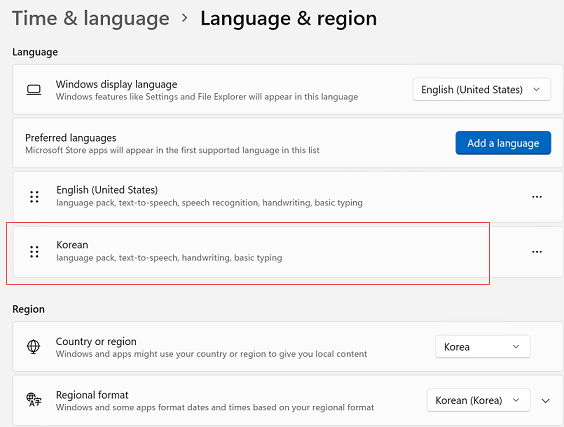Viewport: 564px width, 427px height.
Task: Click the laptop icon beside Windows display language
Action: pyautogui.click(x=34, y=90)
